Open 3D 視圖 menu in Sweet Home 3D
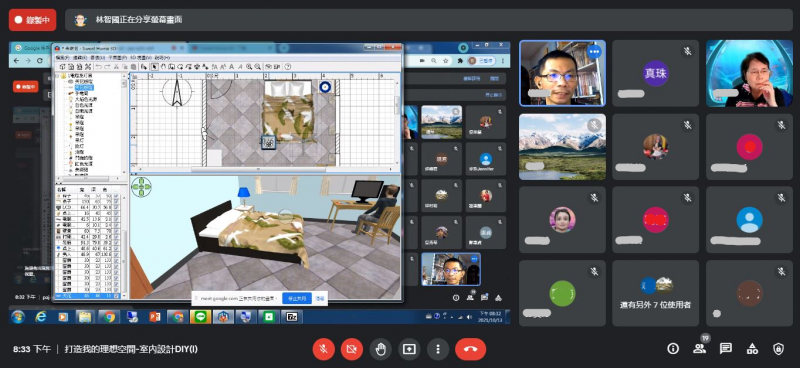 (x=140, y=58)
